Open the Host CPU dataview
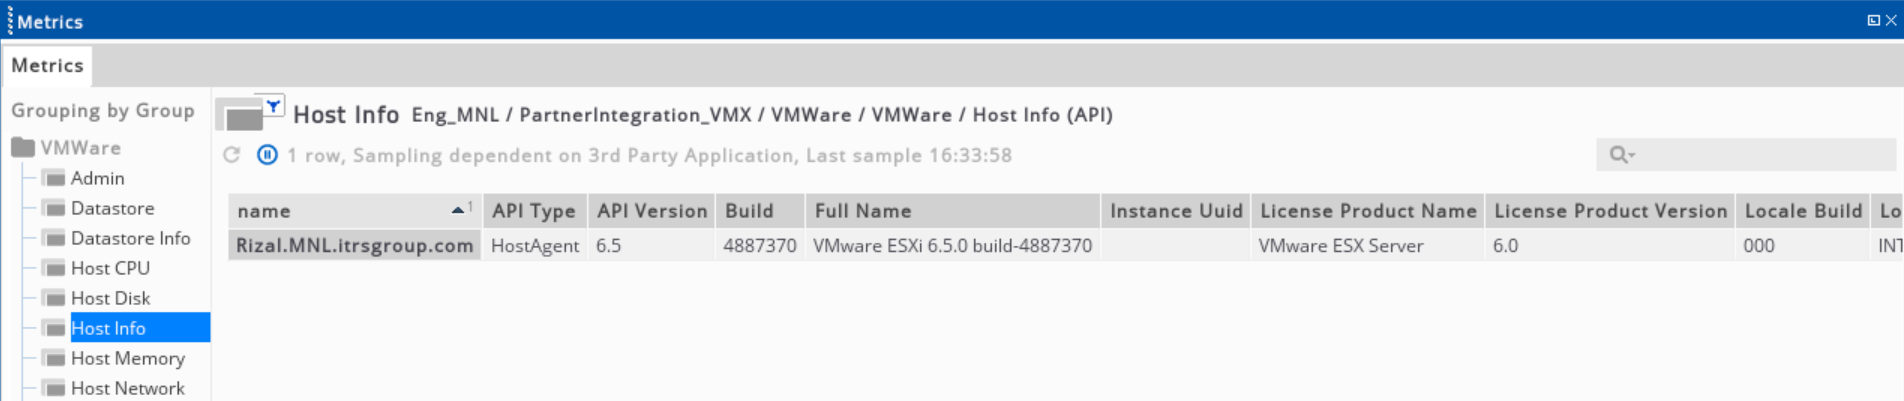The width and height of the screenshot is (1904, 401). 110,269
